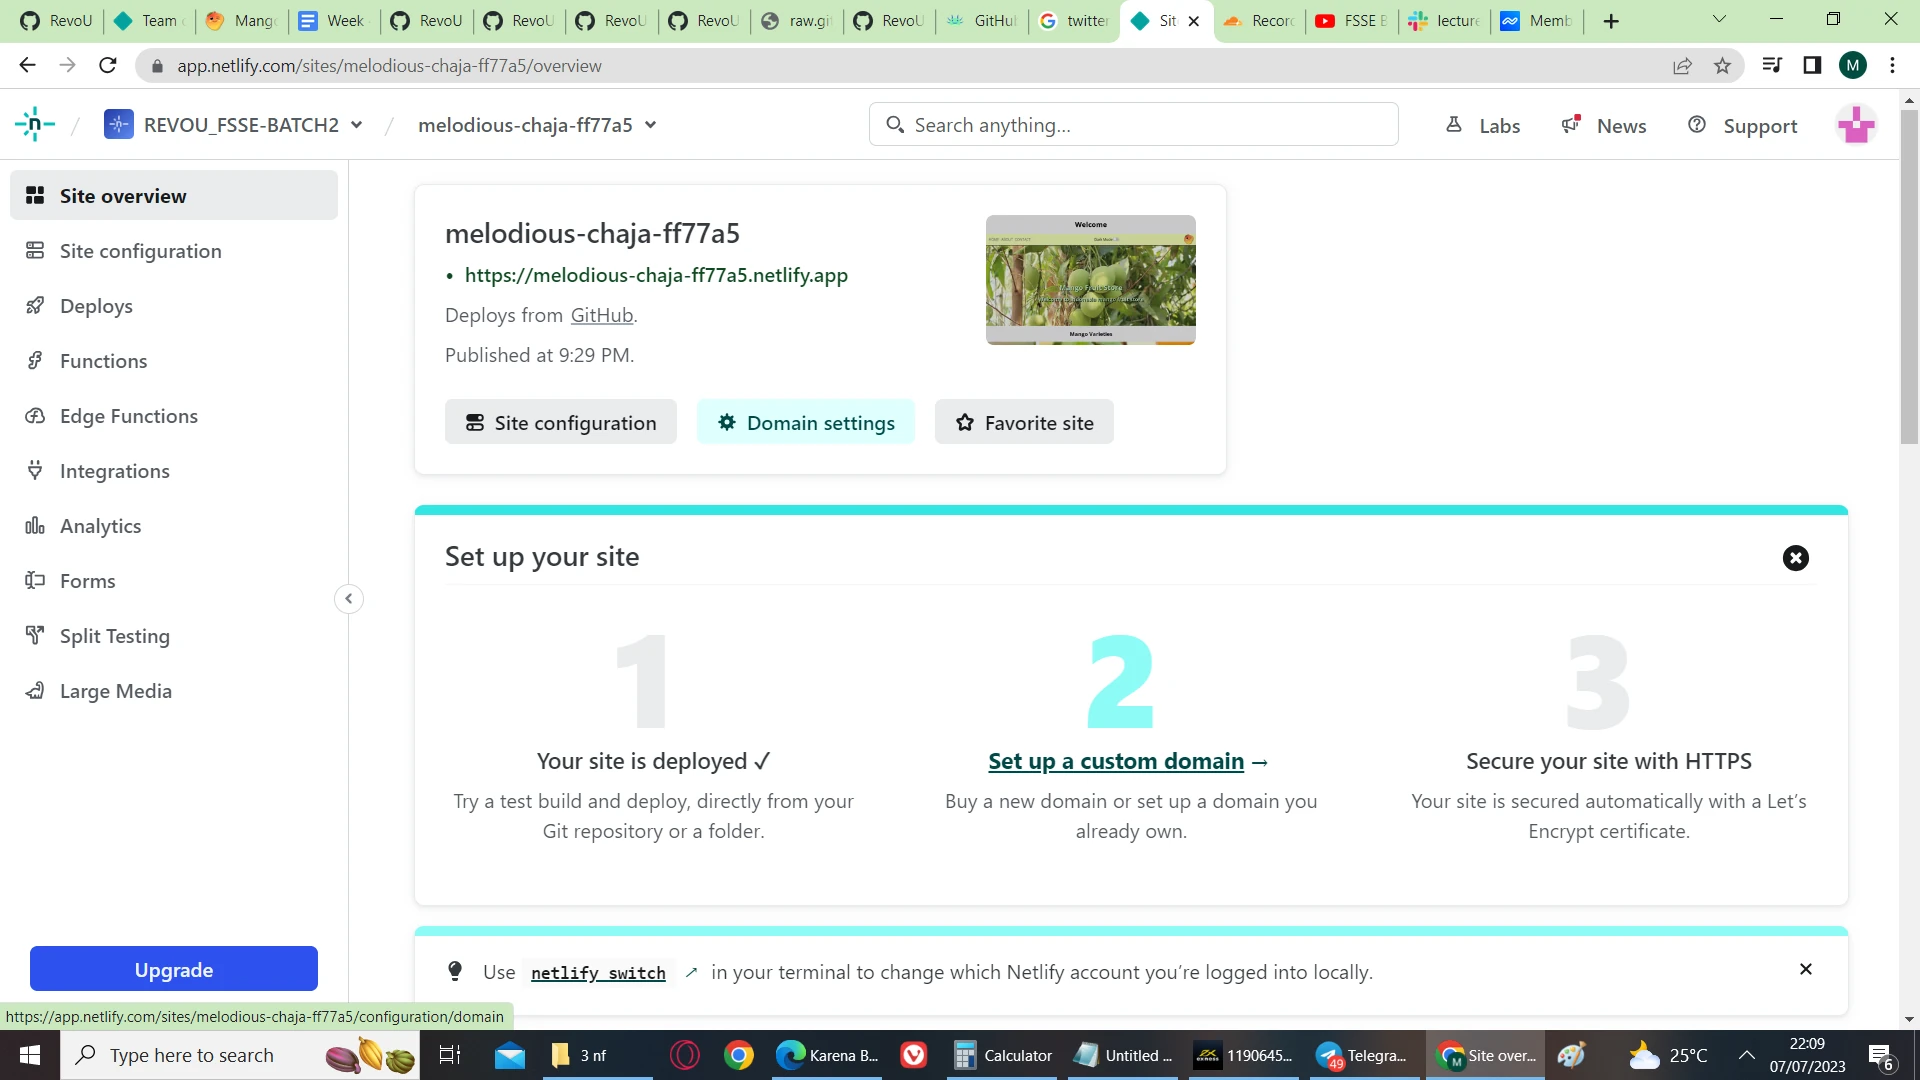This screenshot has width=1920, height=1080.
Task: Open the News megaphone icon
Action: tap(1571, 125)
